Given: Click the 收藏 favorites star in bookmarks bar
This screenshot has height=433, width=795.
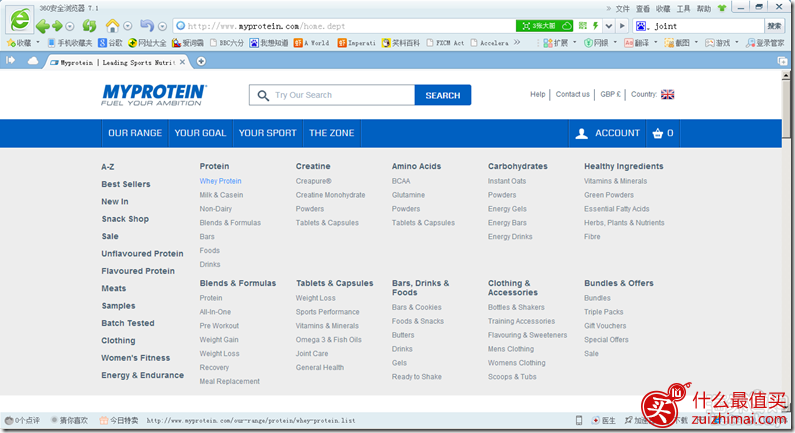Looking at the screenshot, I should click(19, 43).
